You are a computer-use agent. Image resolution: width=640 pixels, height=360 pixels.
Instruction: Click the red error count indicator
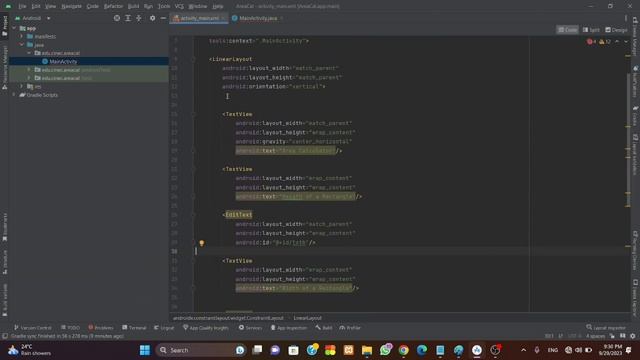(x=591, y=42)
